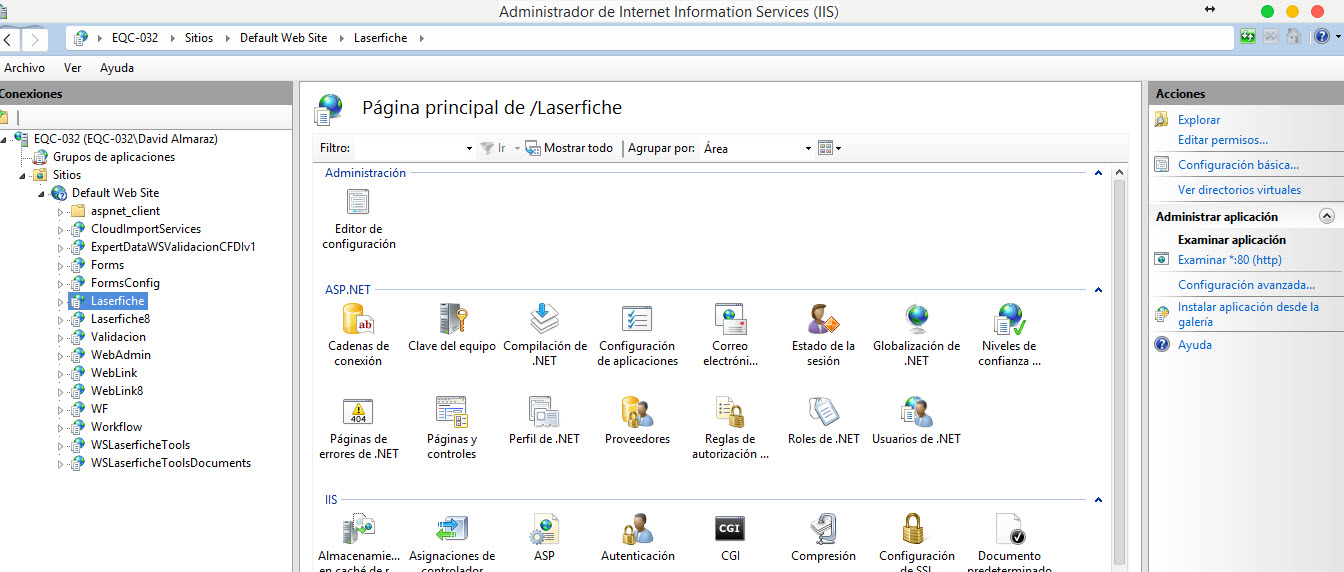
Task: Open the Ayuda menu
Action: pos(117,68)
